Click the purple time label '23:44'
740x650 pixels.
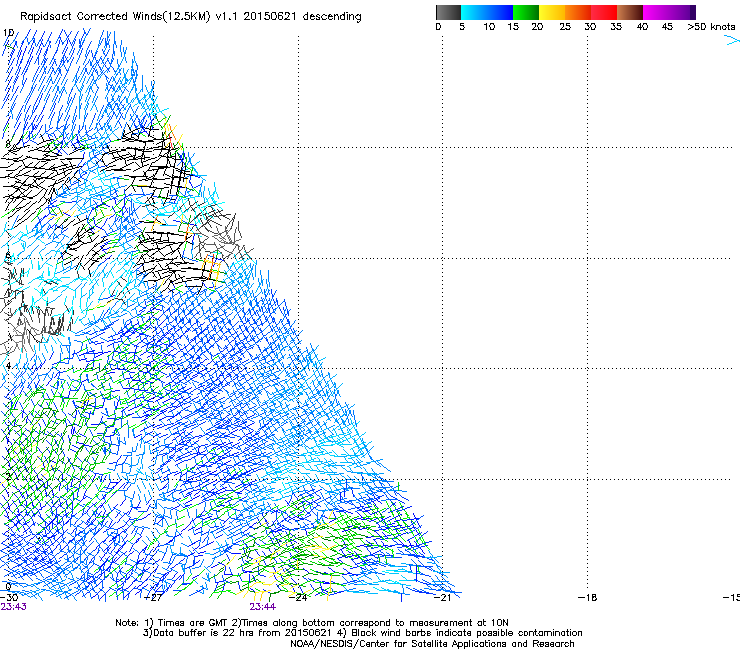(x=262, y=607)
